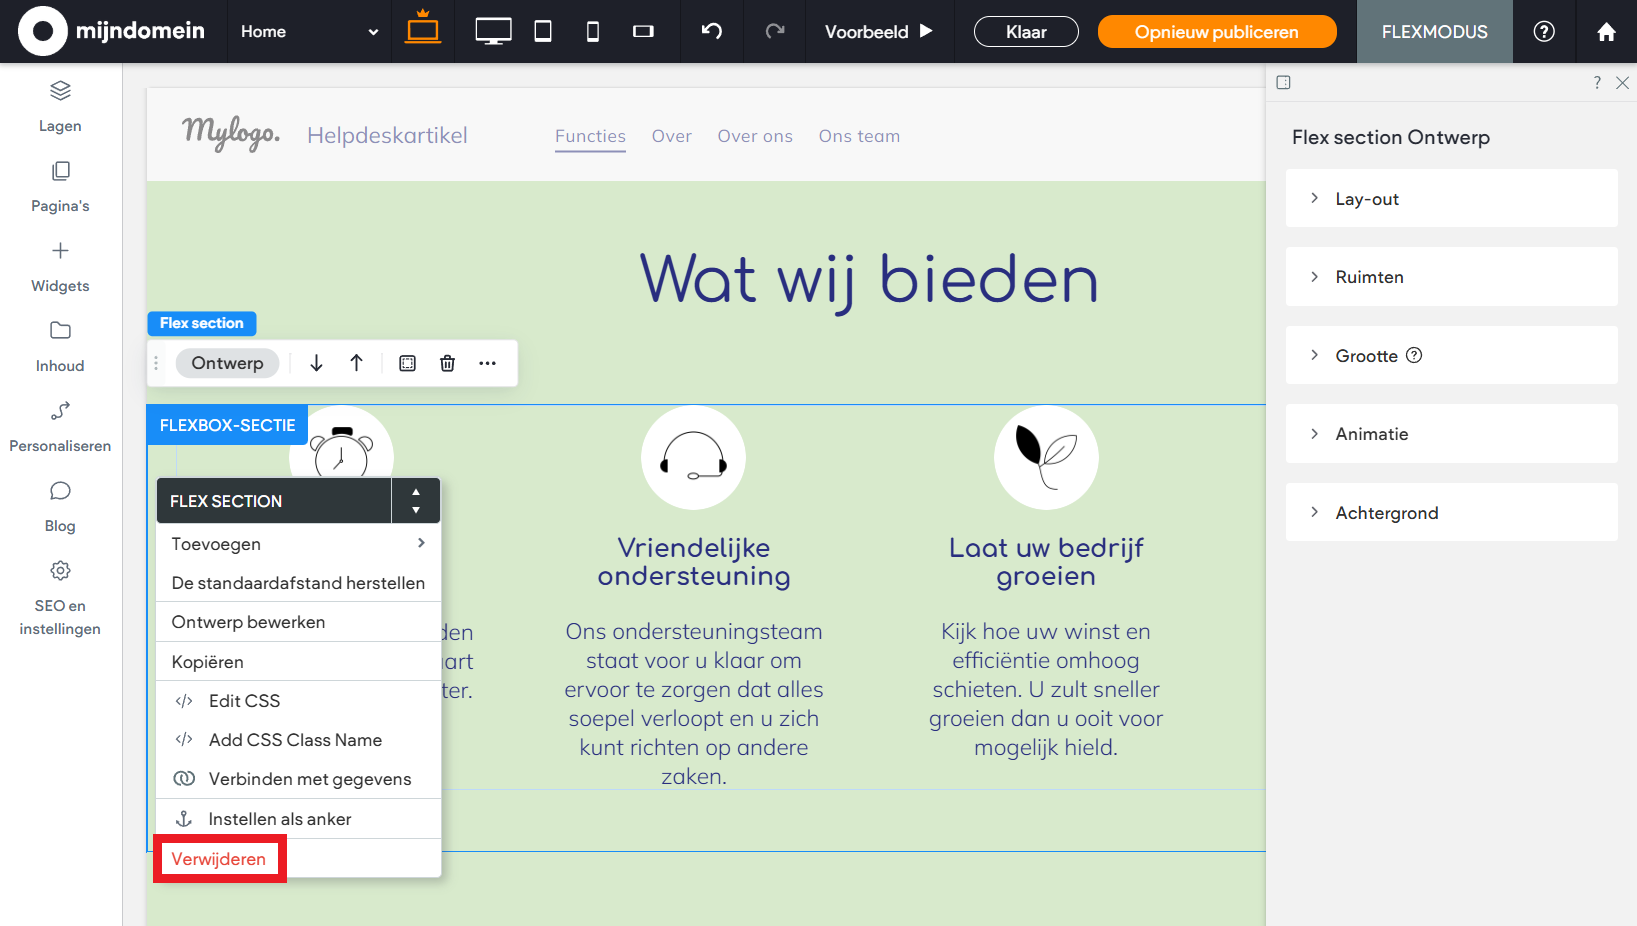
Task: Open help via the question mark icon
Action: 1543,31
